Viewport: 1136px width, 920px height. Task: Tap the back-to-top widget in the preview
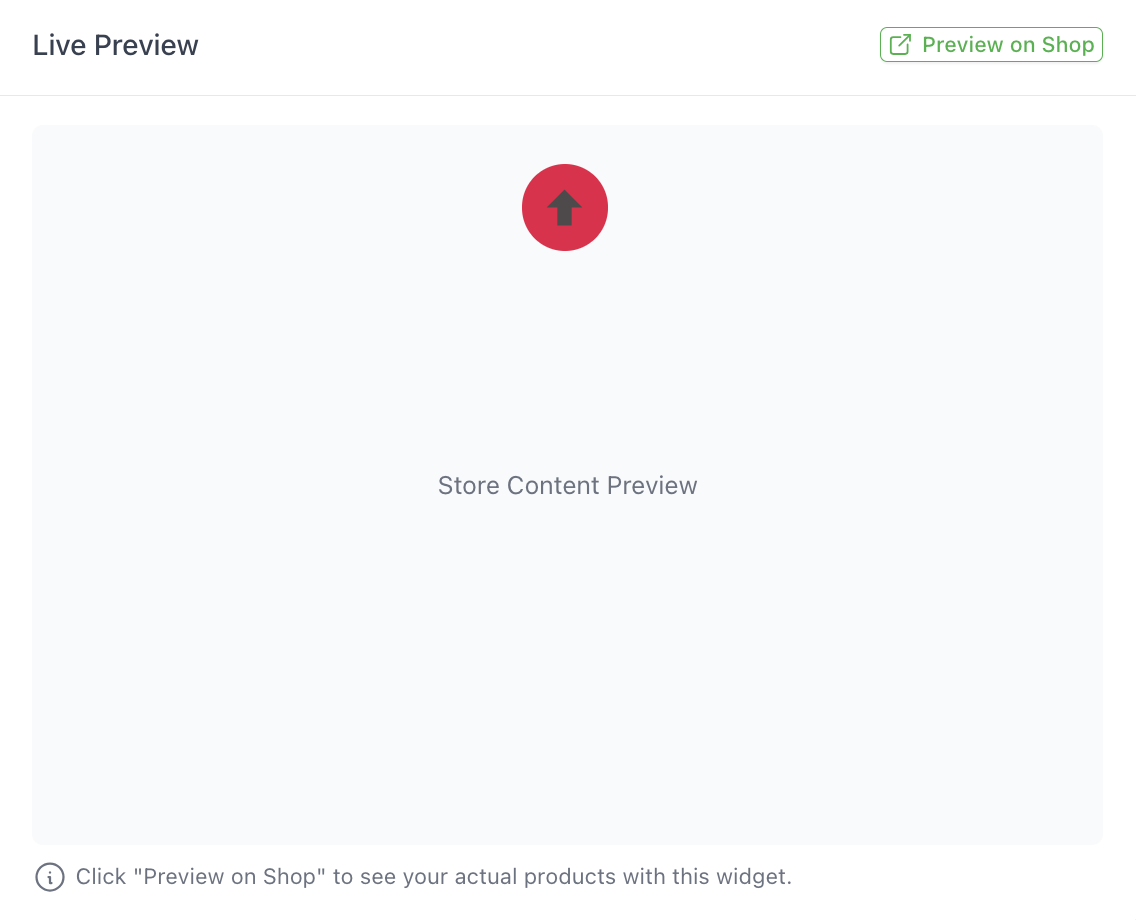pos(565,207)
